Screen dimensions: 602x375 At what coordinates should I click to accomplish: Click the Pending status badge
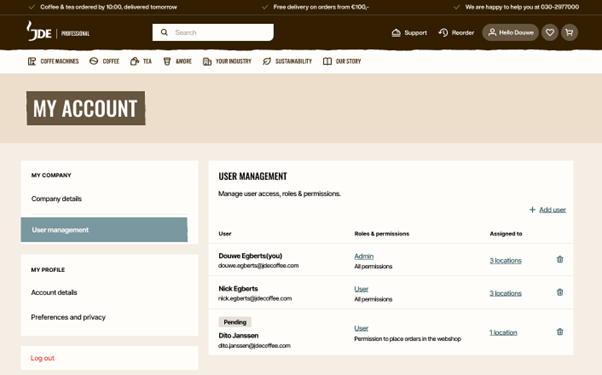[x=235, y=322]
